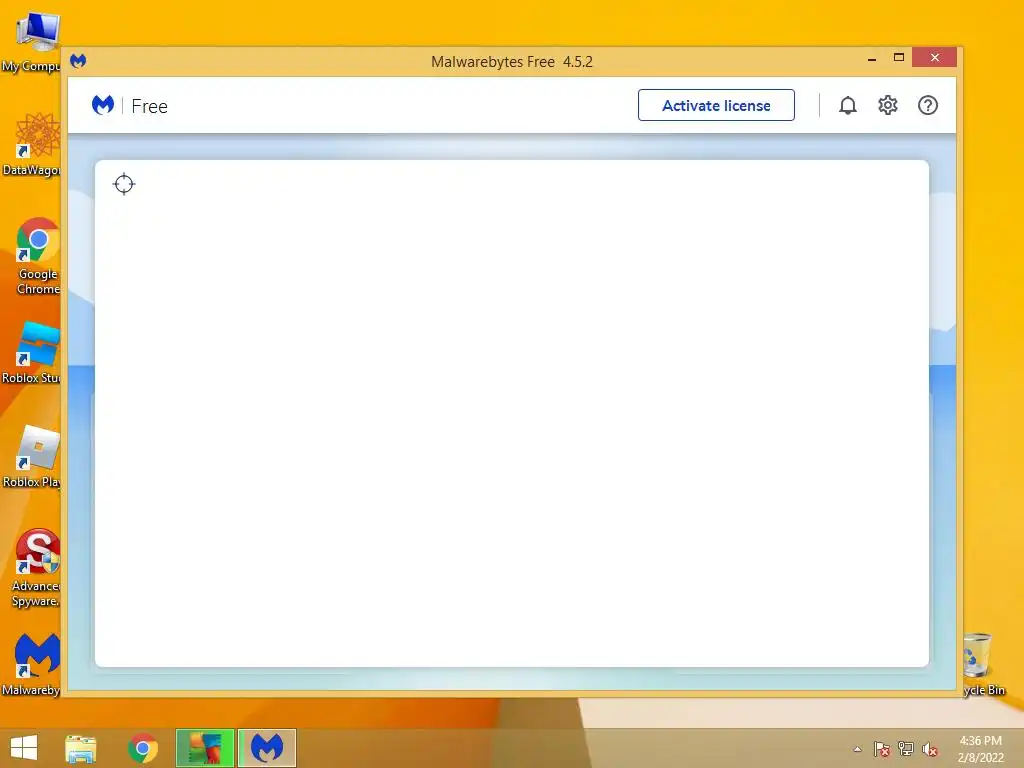This screenshot has height=768, width=1024.
Task: Maximize the Malwarebytes Free window
Action: click(899, 57)
